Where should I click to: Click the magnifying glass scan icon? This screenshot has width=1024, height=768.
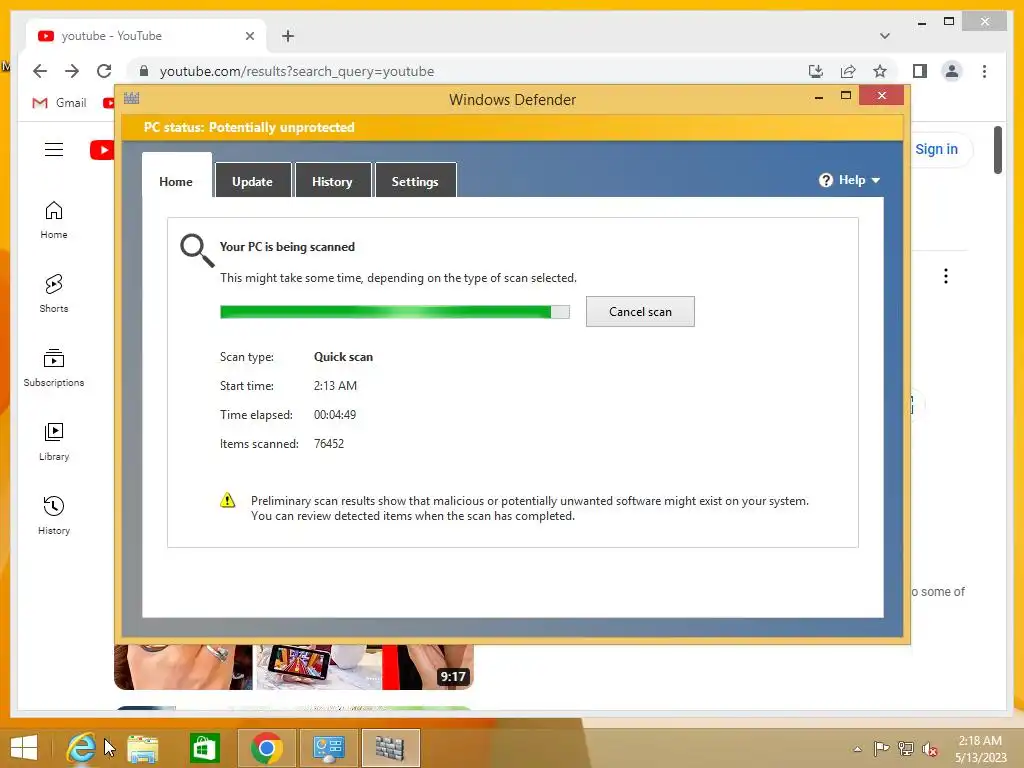197,250
